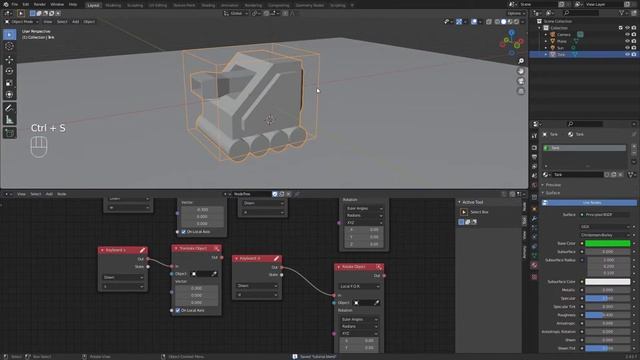Click eyedropper on Rotate Object node
The height and width of the screenshot is (360, 640).
pyautogui.click(x=377, y=303)
